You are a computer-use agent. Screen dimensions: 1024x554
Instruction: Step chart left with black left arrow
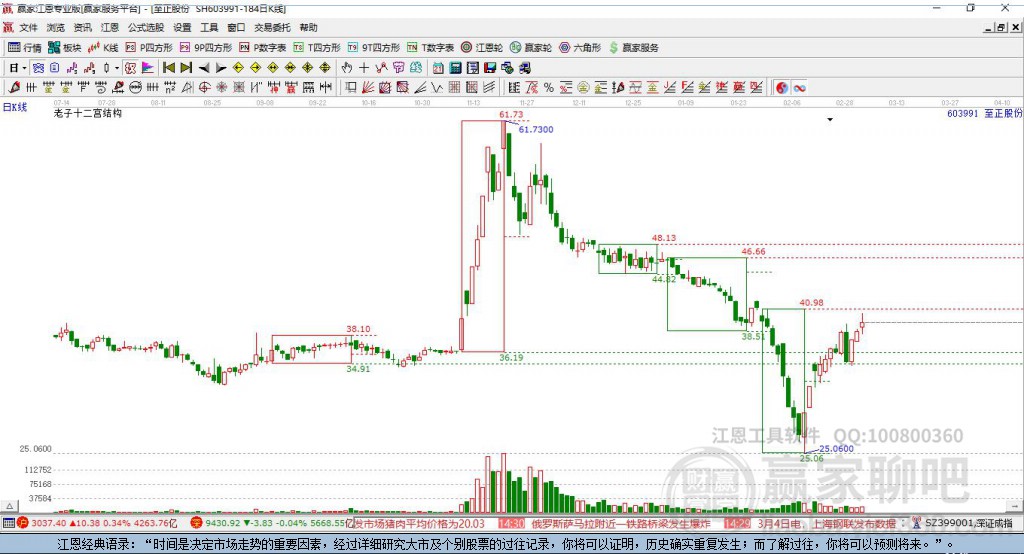coord(204,68)
